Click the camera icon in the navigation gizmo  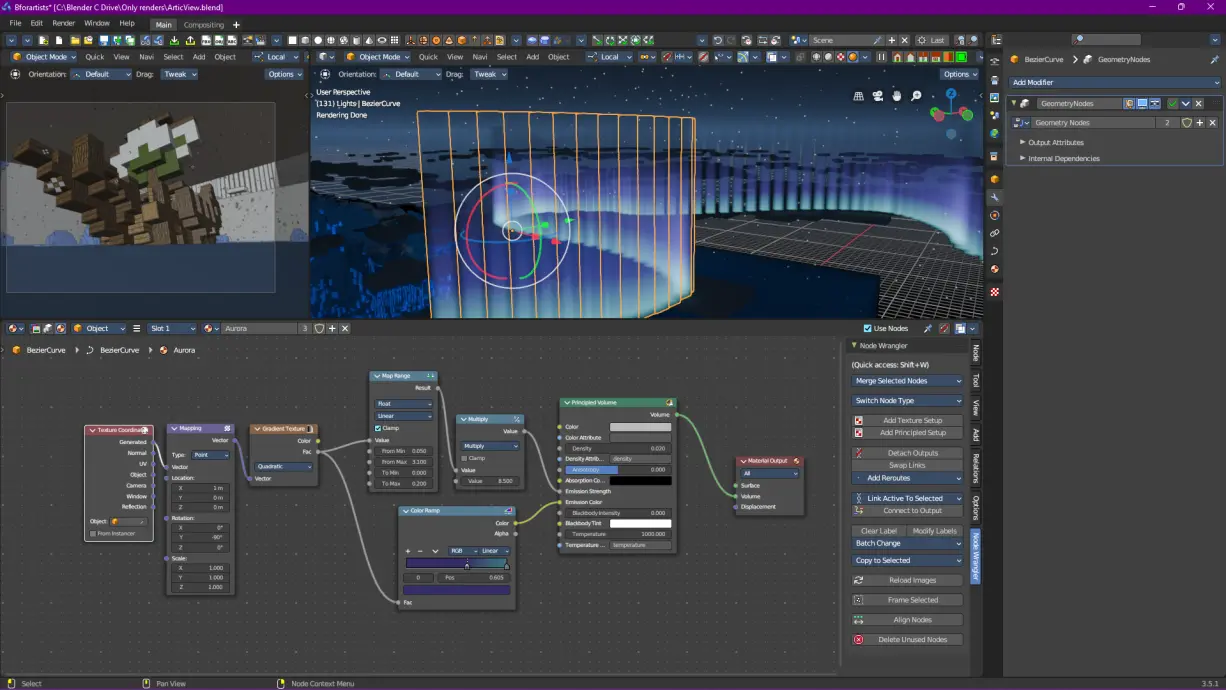878,96
